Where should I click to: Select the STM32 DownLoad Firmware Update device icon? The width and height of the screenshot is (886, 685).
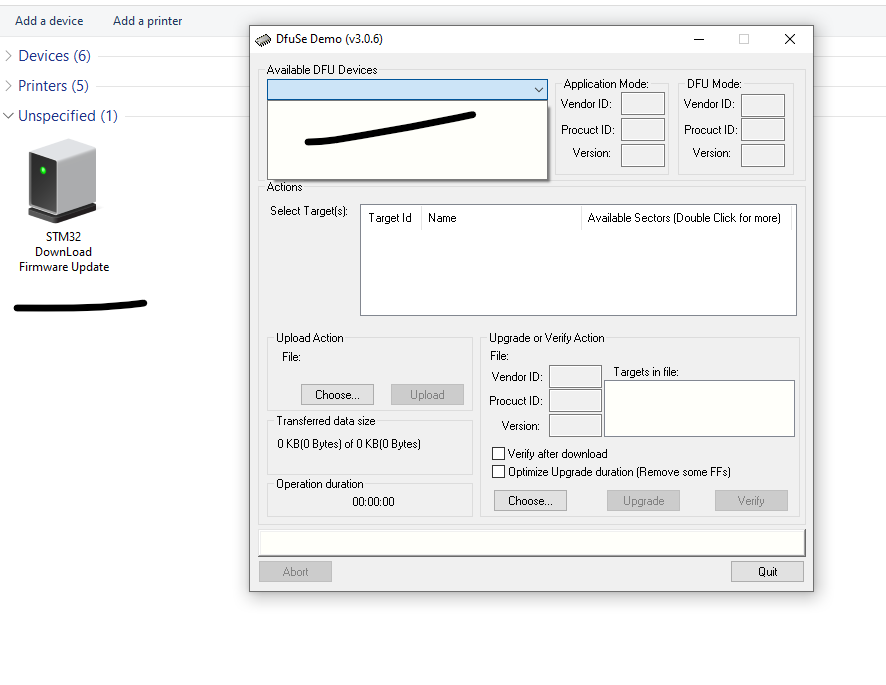pyautogui.click(x=62, y=181)
